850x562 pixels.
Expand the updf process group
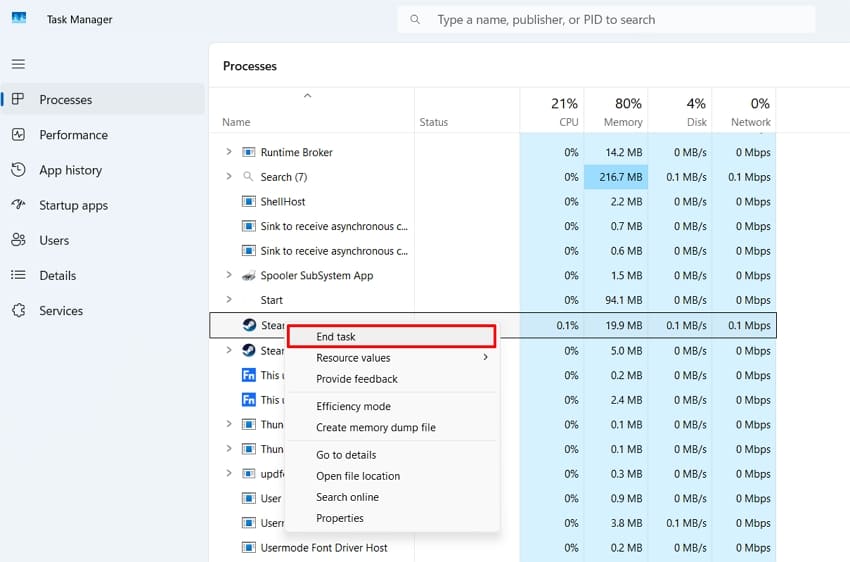pyautogui.click(x=229, y=473)
